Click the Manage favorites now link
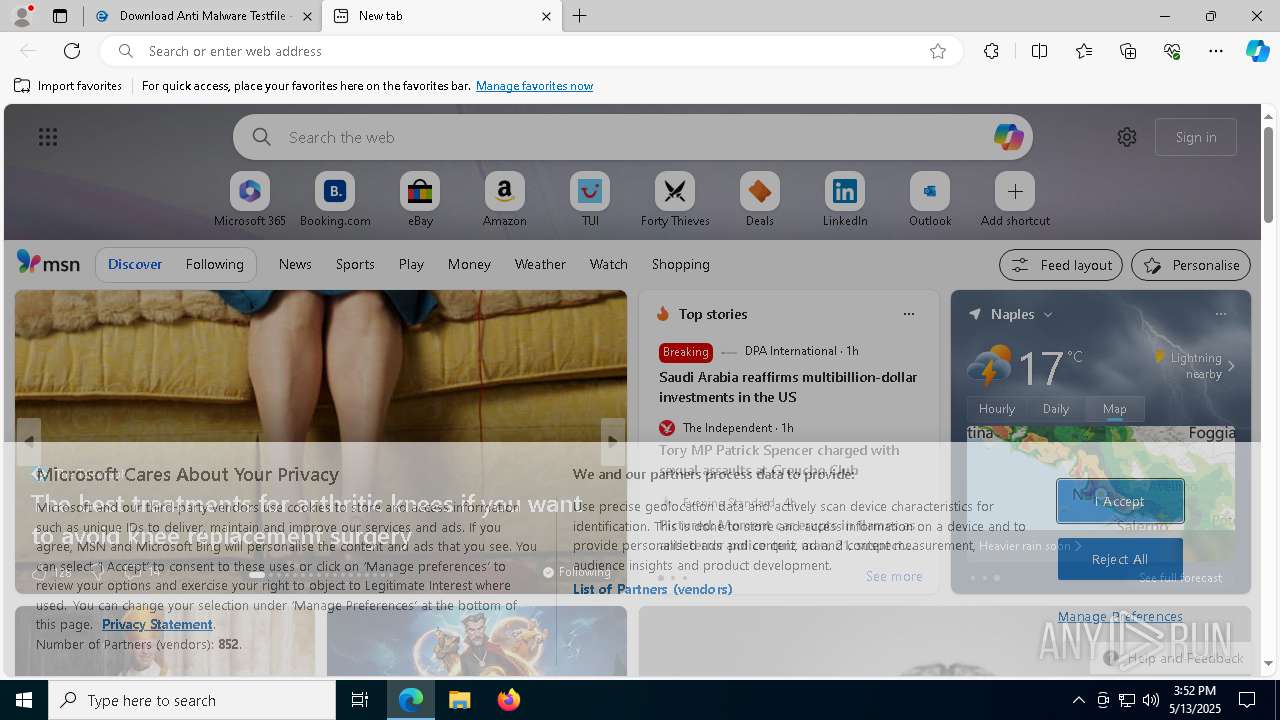This screenshot has width=1280, height=720. pos(534,86)
